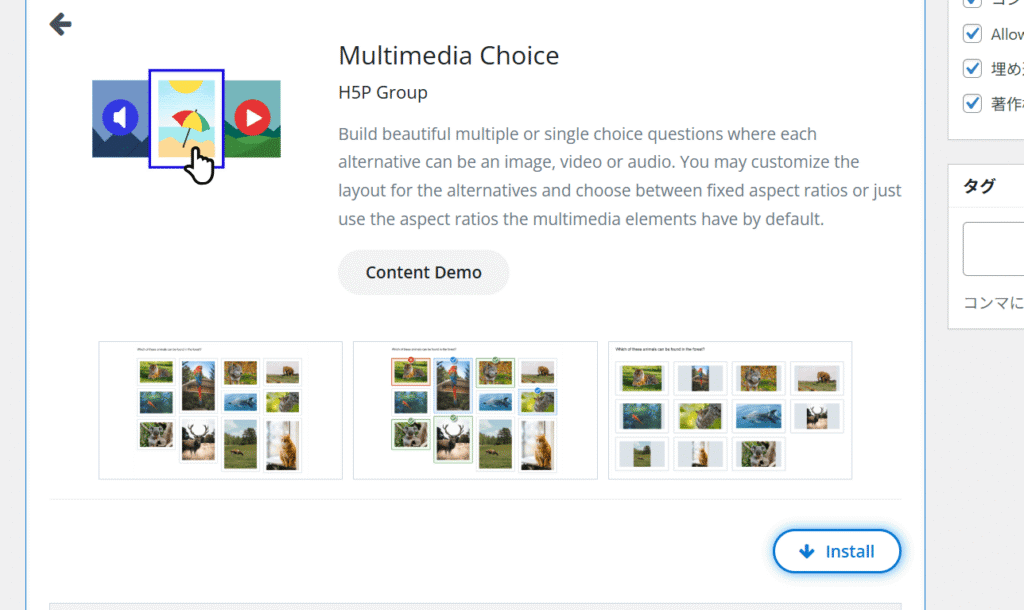The width and height of the screenshot is (1024, 610).
Task: Click the red play video icon
Action: (x=253, y=118)
